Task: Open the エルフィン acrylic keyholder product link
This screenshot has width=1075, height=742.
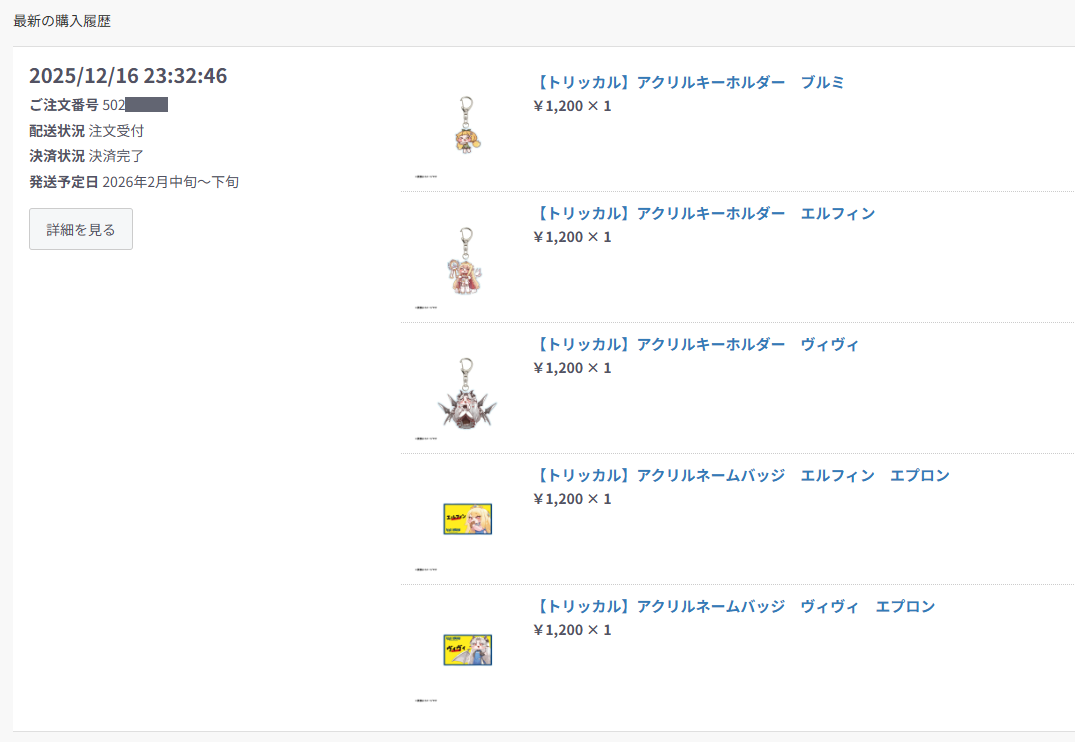Action: pos(704,213)
